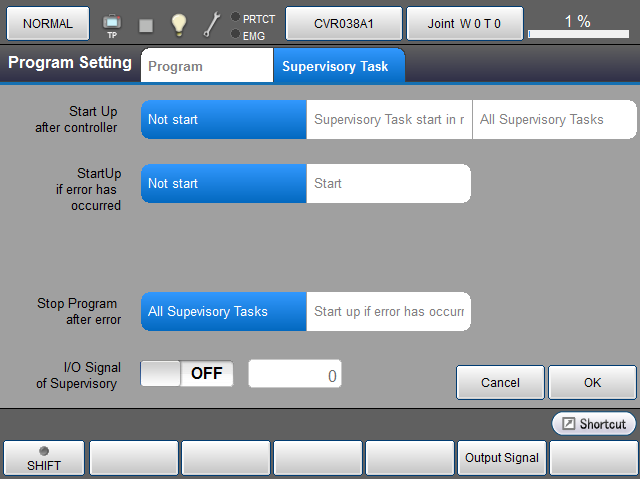Click the gray stop square icon
Image resolution: width=640 pixels, height=479 pixels.
click(x=146, y=25)
